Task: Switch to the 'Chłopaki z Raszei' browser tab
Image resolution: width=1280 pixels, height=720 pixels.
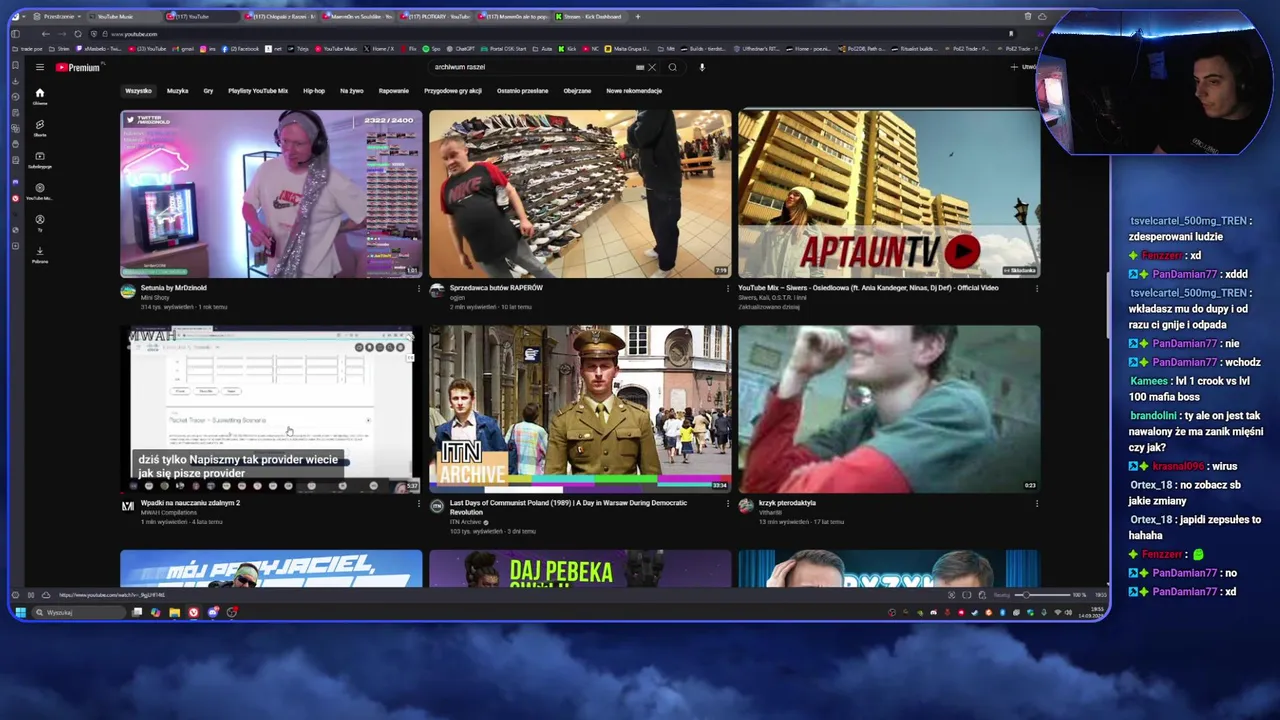Action: point(280,17)
